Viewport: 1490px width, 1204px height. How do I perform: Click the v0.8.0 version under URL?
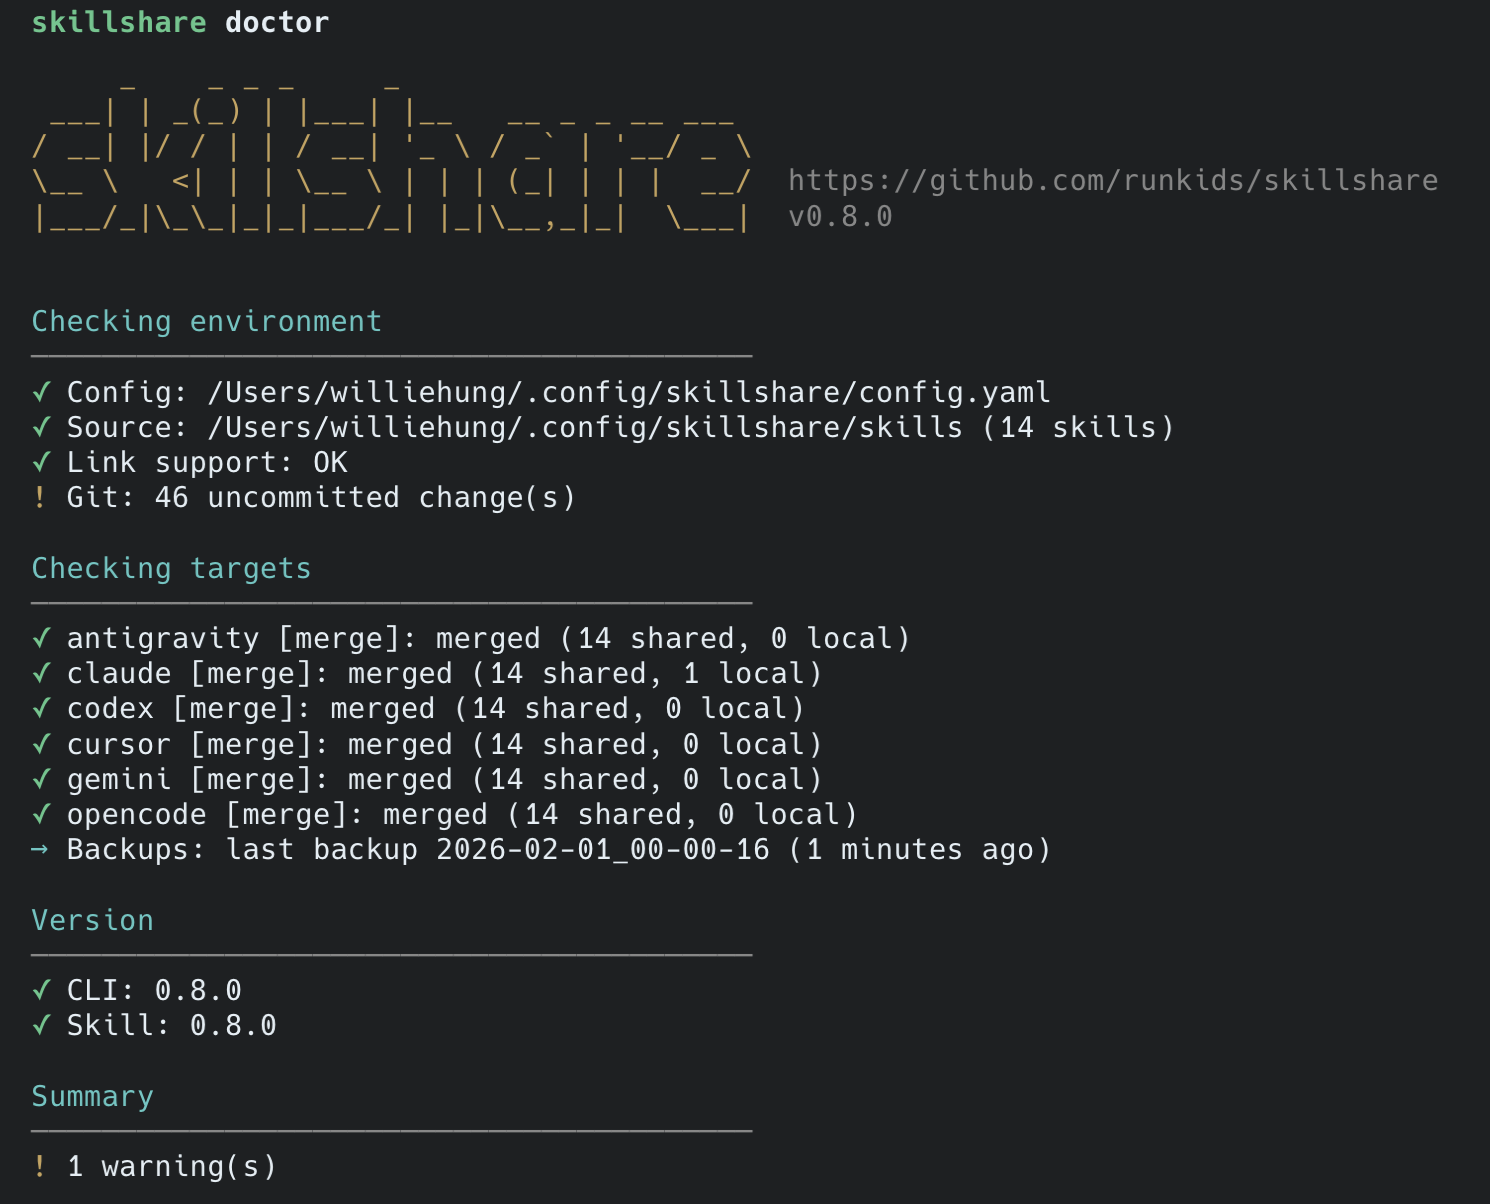click(840, 216)
